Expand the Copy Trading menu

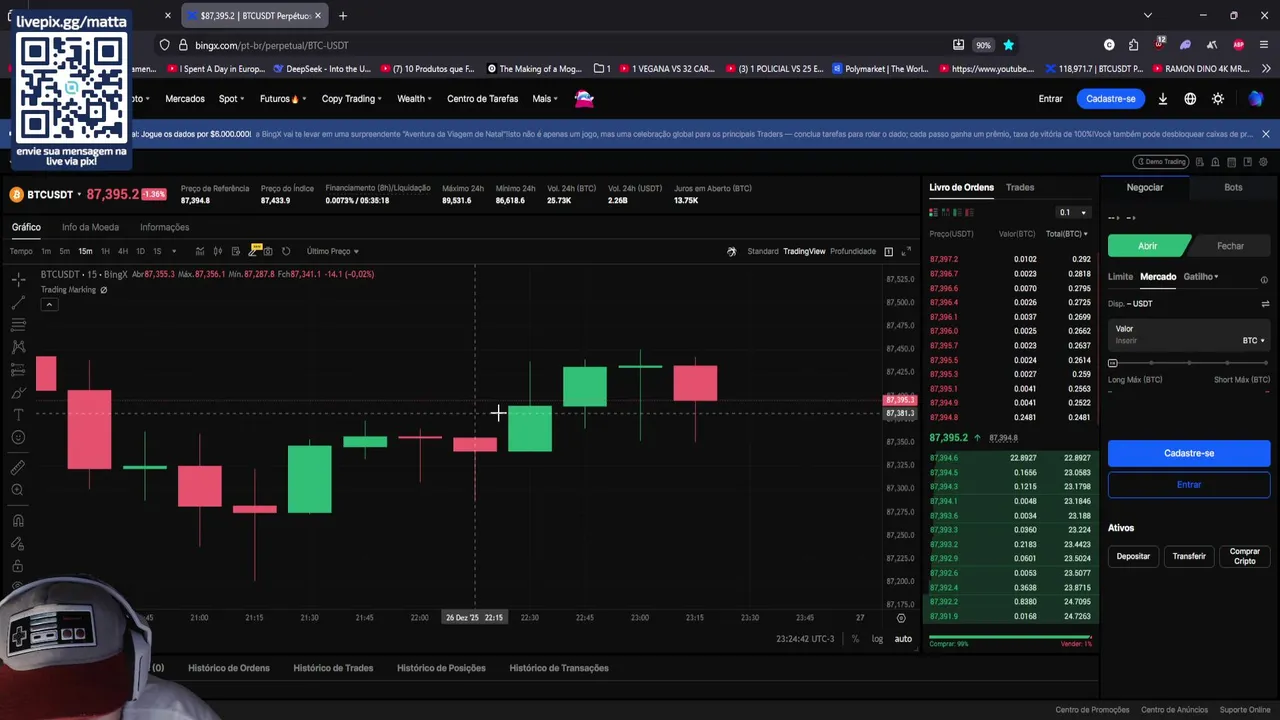click(x=352, y=99)
